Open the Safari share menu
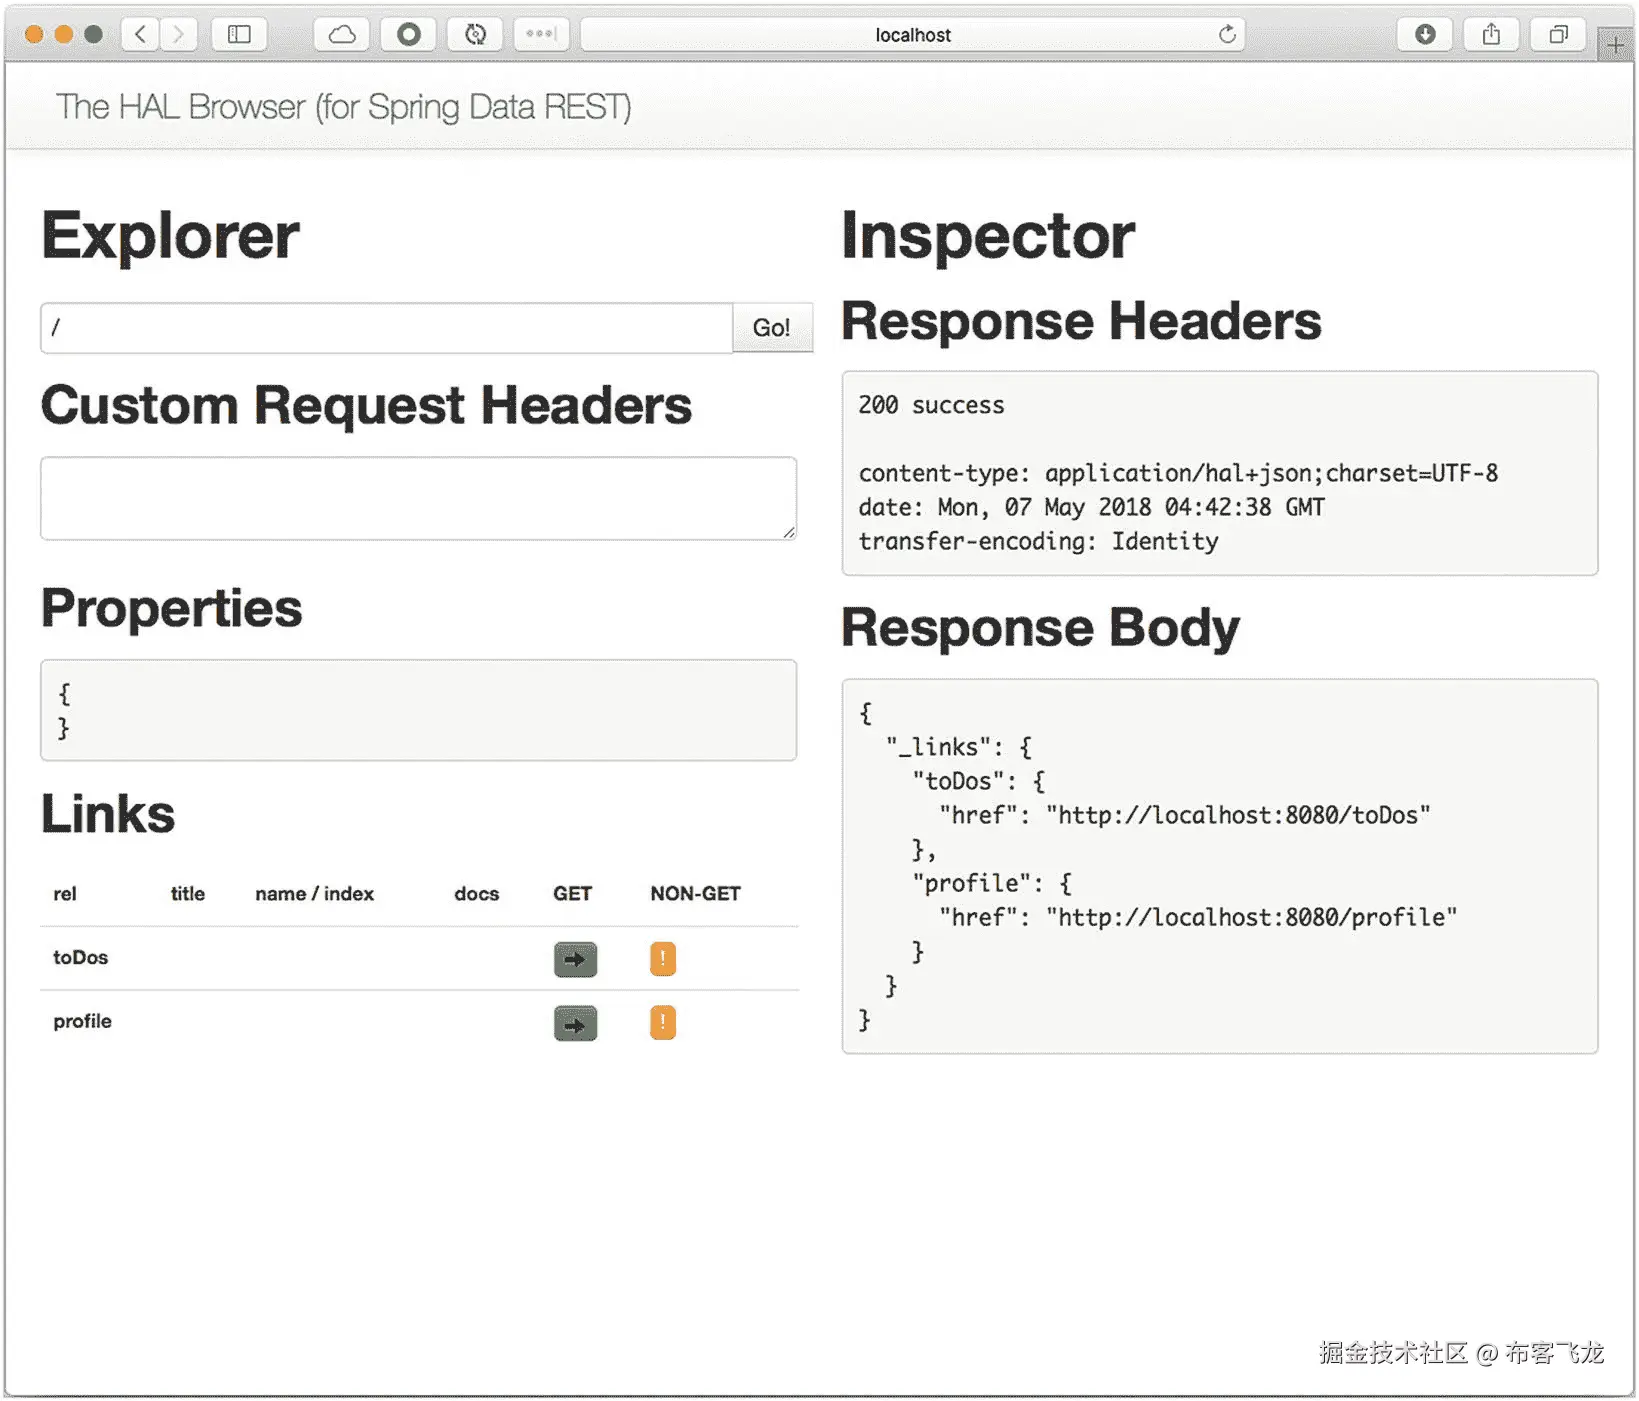The height and width of the screenshot is (1401, 1639). (1491, 34)
